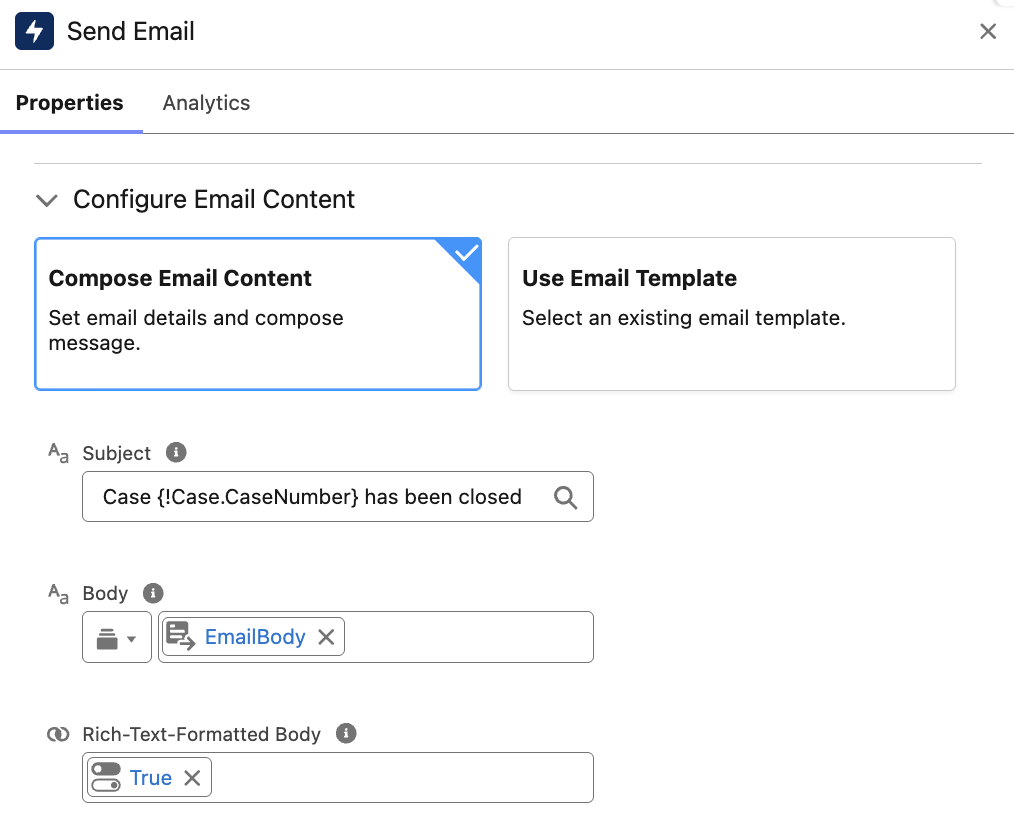Open the Subject field search magnifier
The height and width of the screenshot is (828, 1014).
tap(566, 496)
